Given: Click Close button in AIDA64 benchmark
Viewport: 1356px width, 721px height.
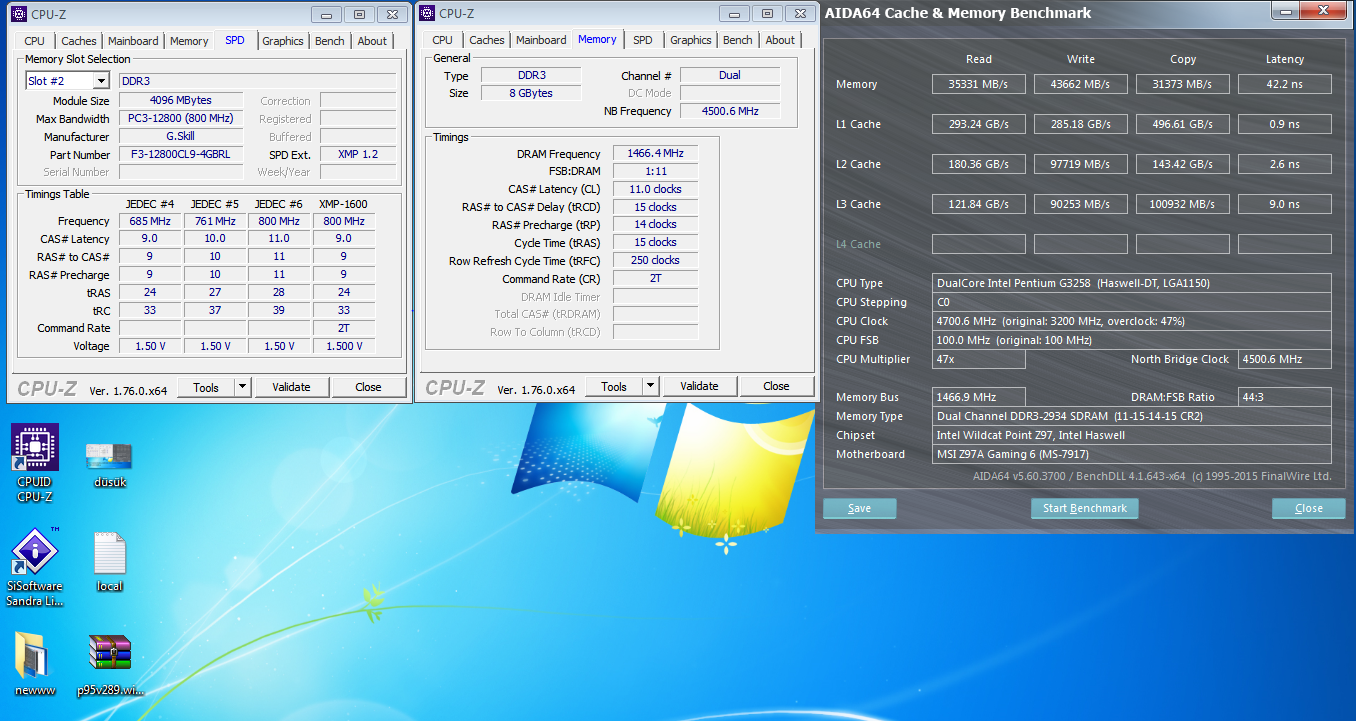Looking at the screenshot, I should click(x=1309, y=508).
